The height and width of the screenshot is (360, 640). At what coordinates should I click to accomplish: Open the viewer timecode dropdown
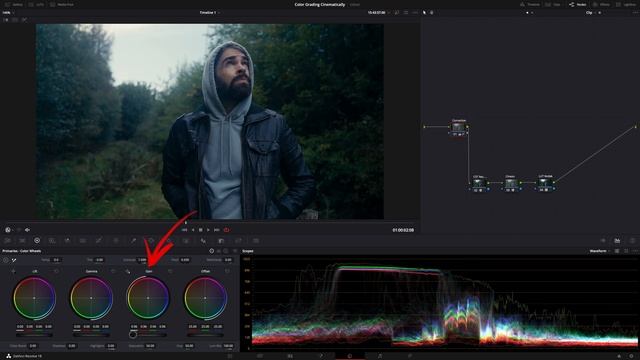click(378, 13)
